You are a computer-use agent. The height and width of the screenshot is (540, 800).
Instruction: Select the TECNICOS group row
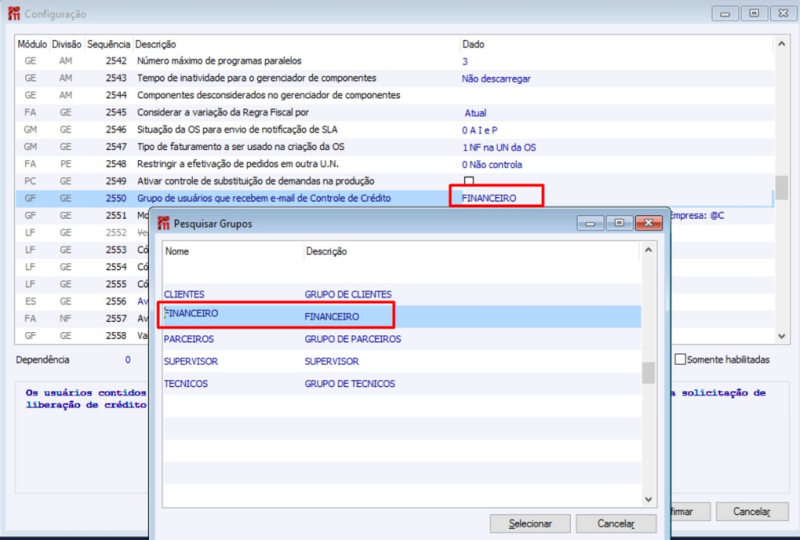click(402, 384)
